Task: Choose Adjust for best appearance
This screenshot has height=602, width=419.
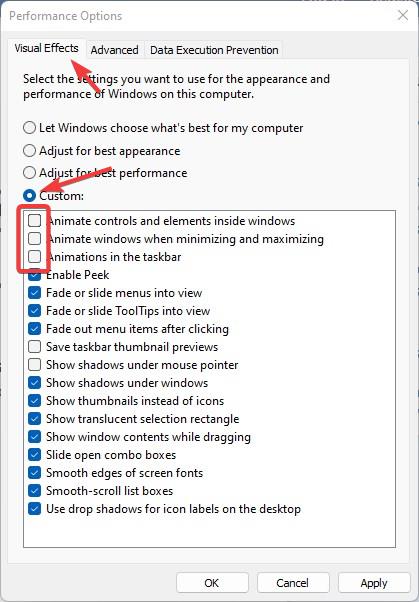Action: tap(30, 150)
